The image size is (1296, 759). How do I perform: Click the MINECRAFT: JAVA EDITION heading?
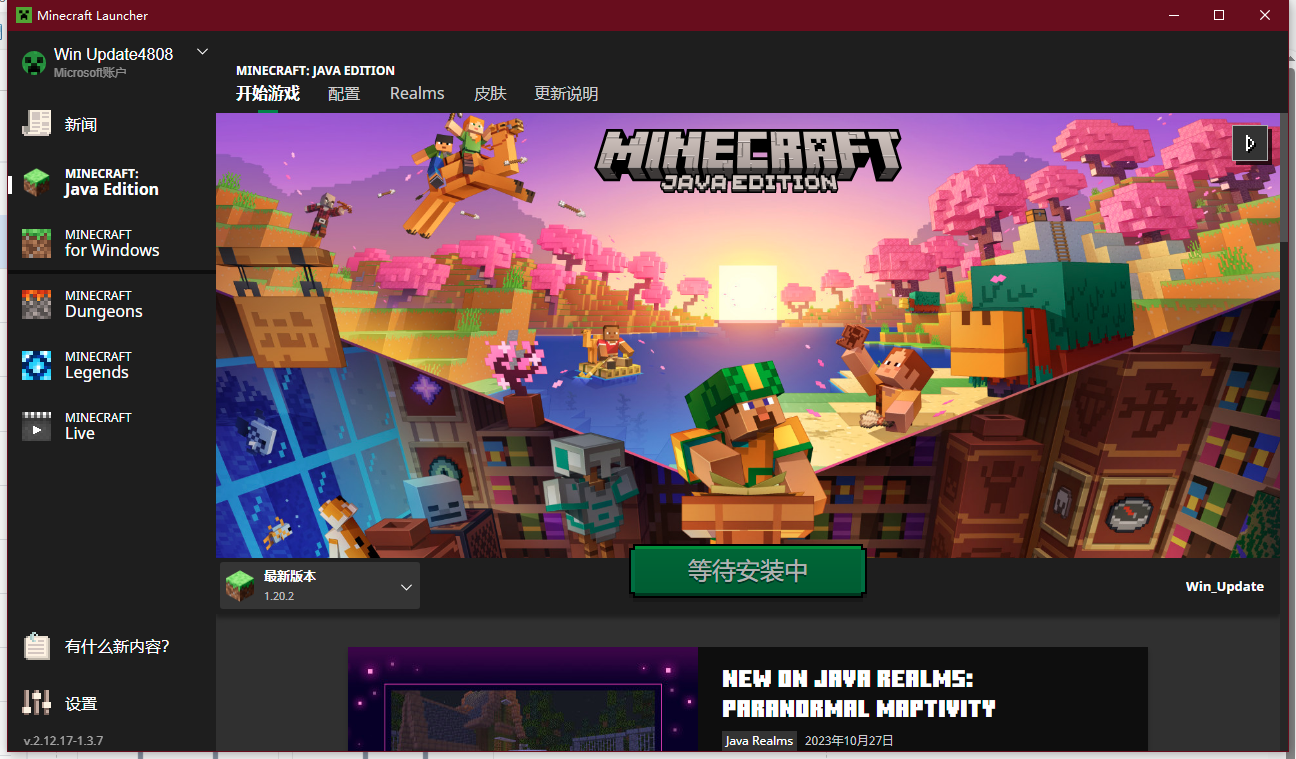tap(315, 71)
